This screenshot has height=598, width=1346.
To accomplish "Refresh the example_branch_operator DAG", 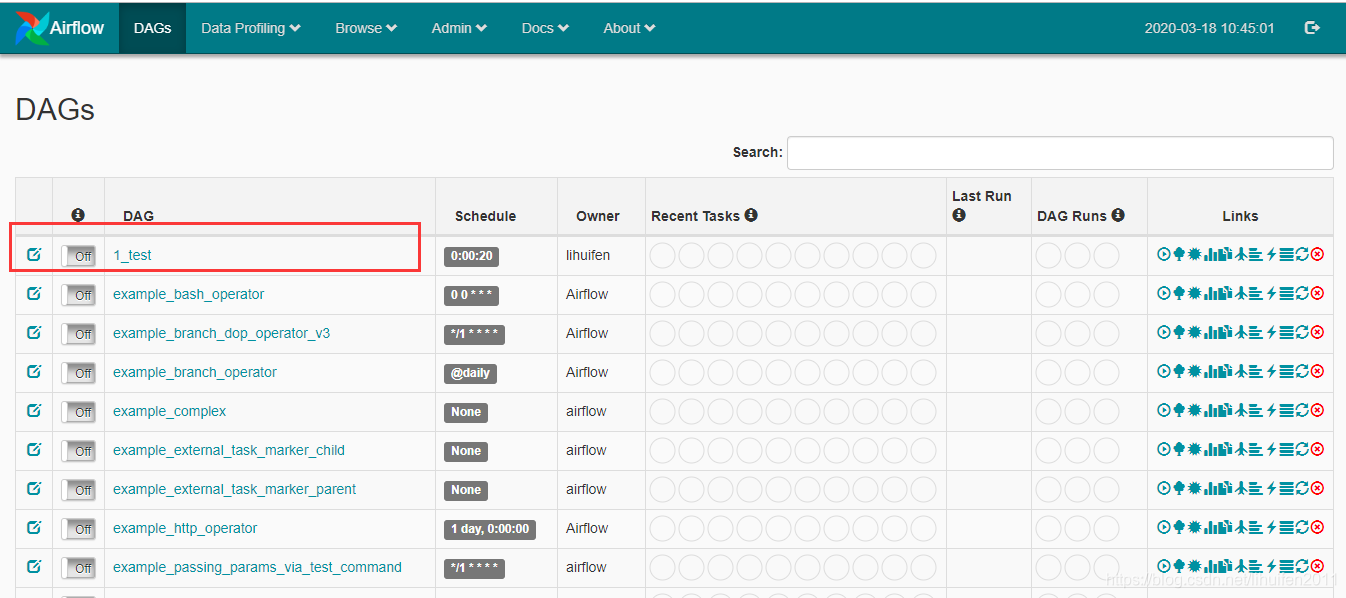I will tap(1302, 371).
